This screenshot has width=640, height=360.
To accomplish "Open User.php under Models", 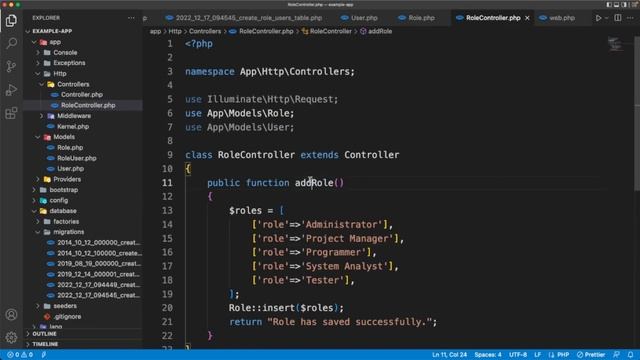I will click(83, 169).
